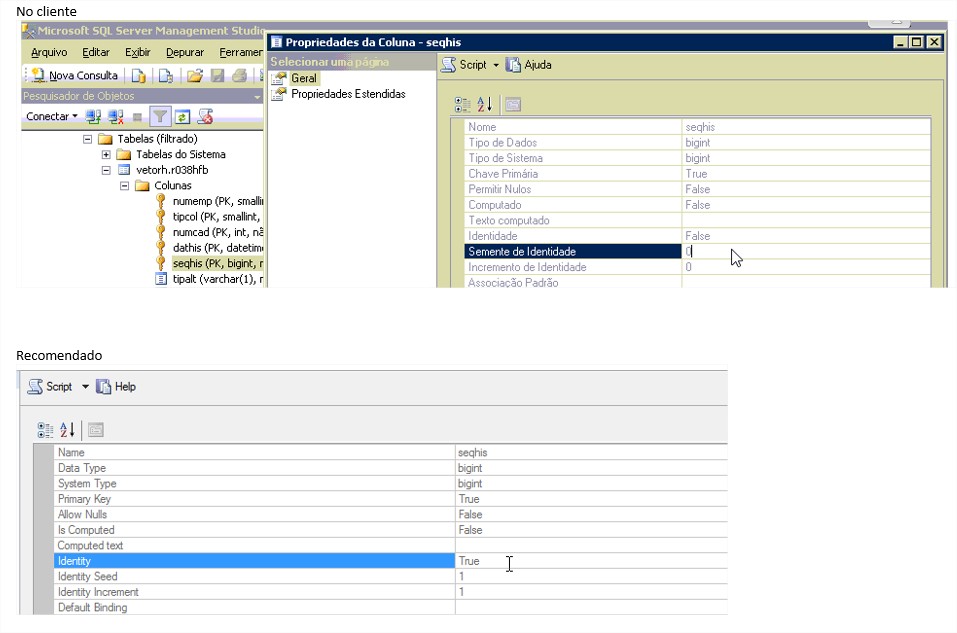This screenshot has width=957, height=633.
Task: Click the open file folder icon in toolbar
Action: [195, 75]
